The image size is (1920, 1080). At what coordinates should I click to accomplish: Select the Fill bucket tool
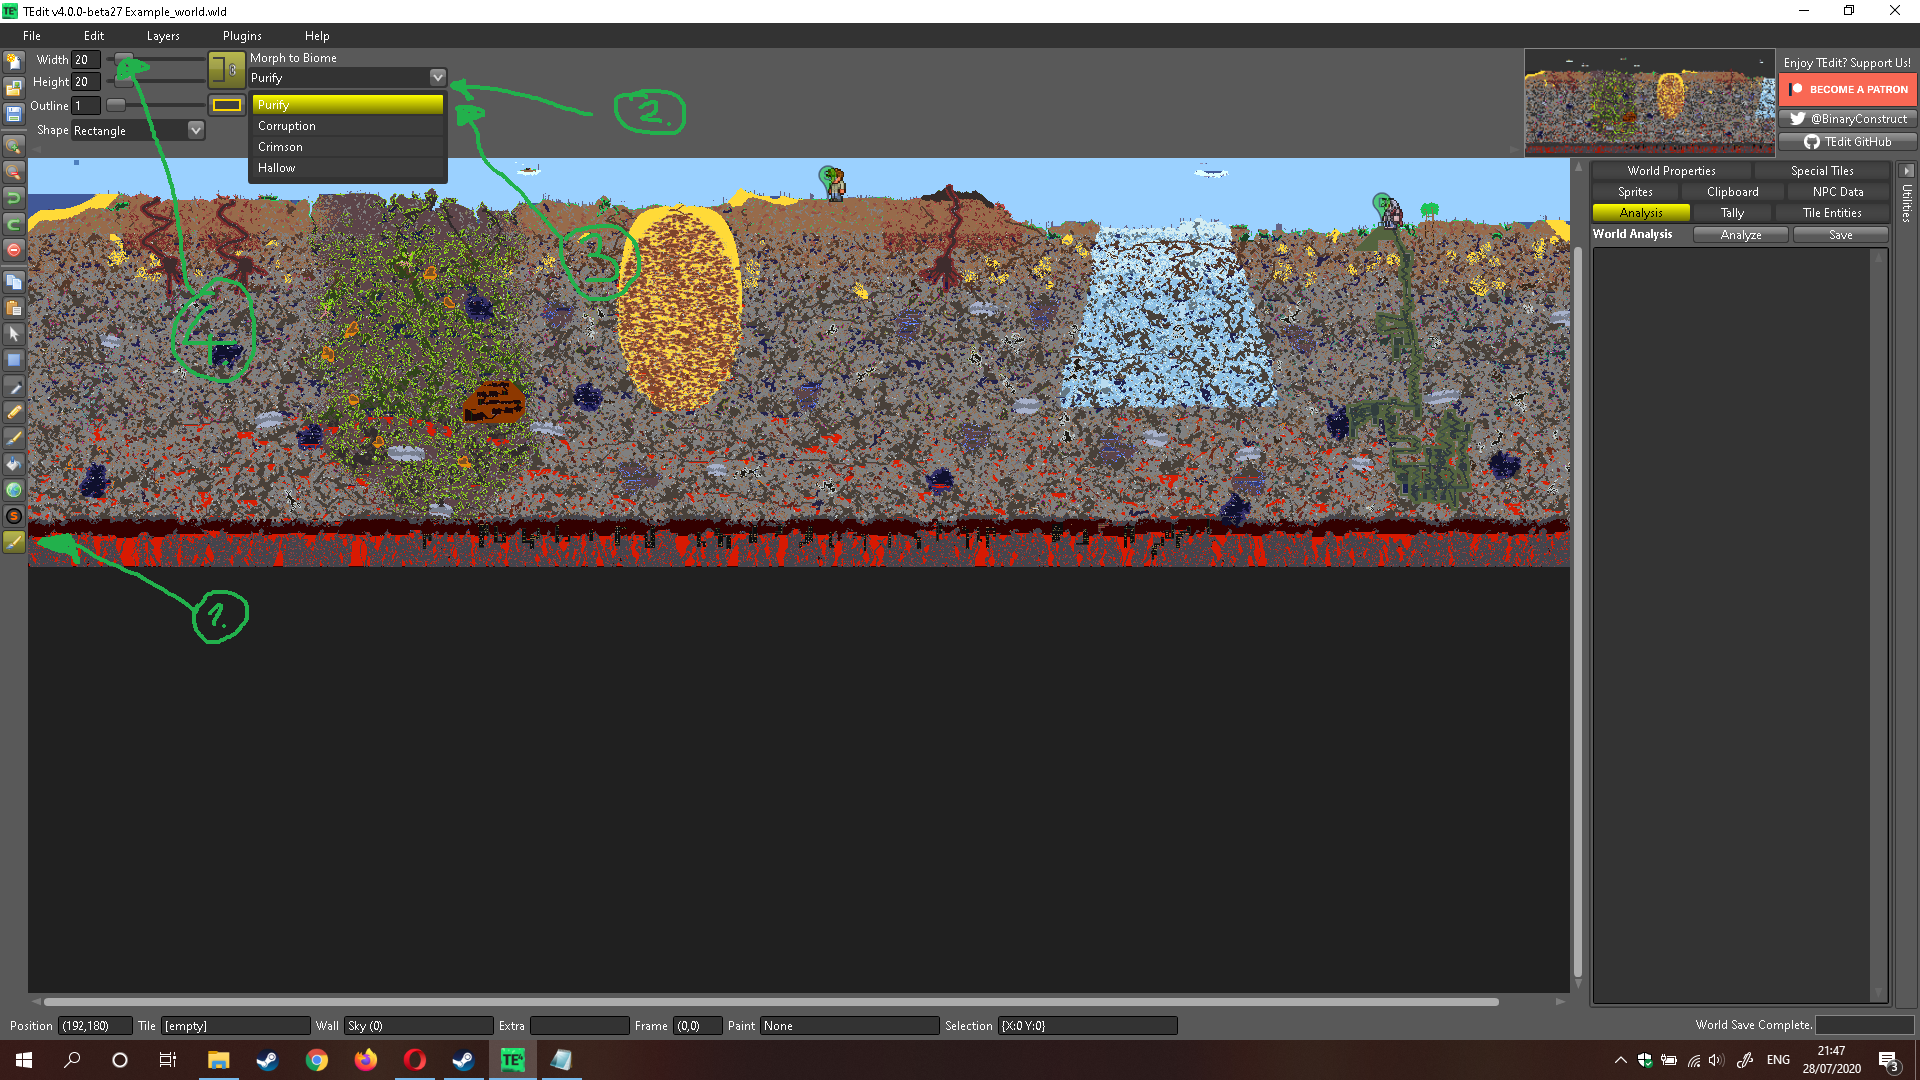(14, 464)
